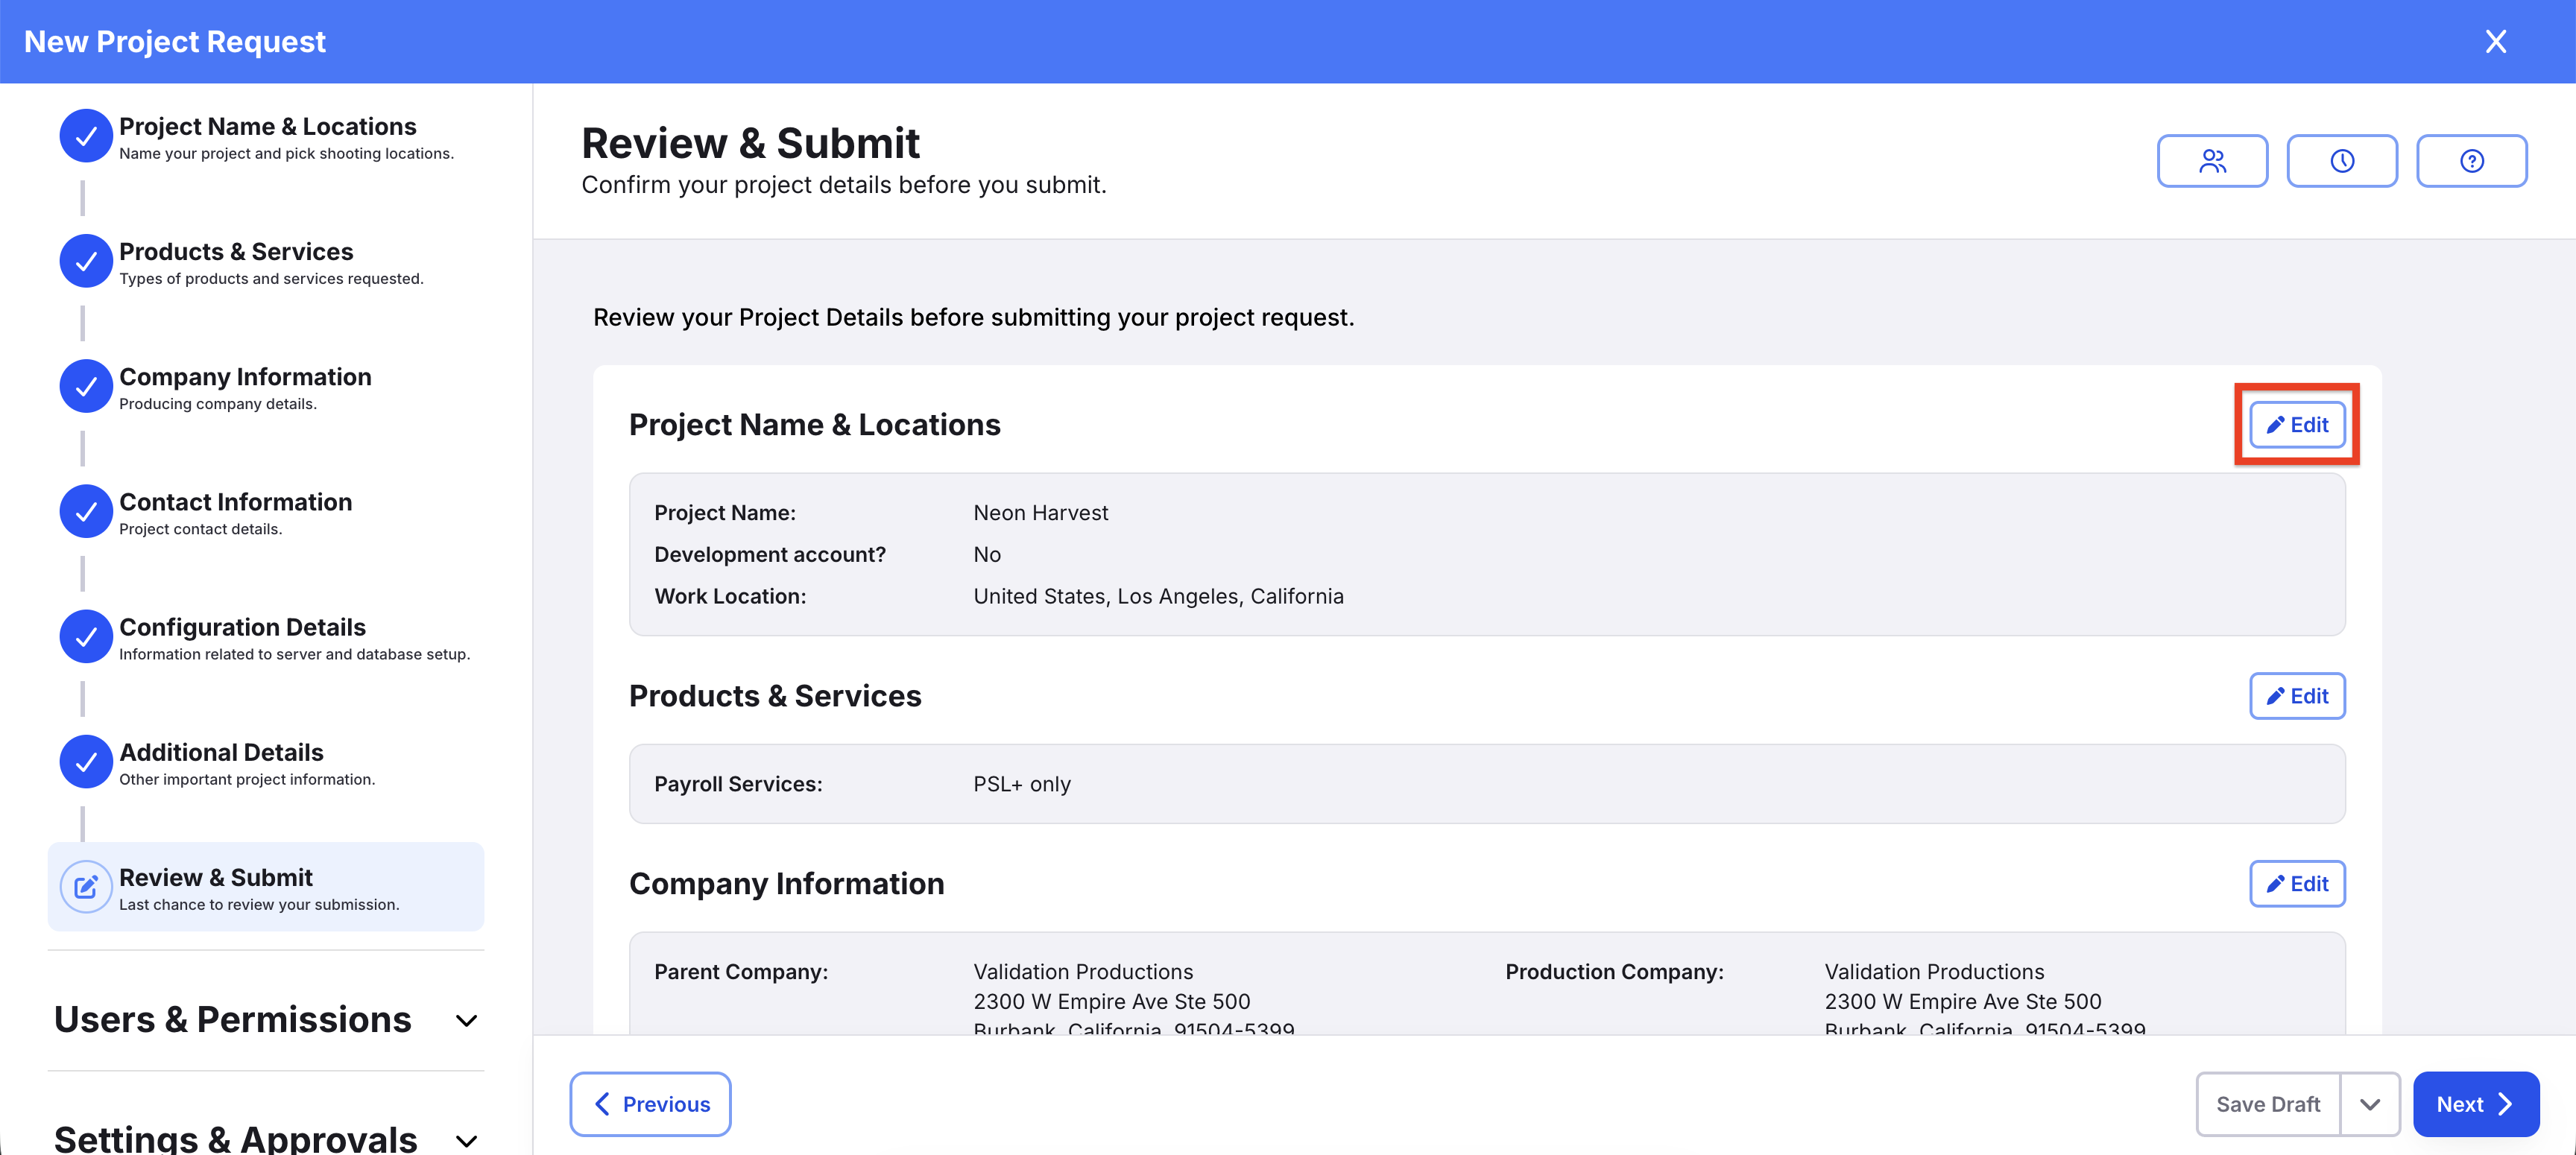This screenshot has width=2576, height=1155.
Task: Click the Payroll Services label
Action: pos(738,784)
